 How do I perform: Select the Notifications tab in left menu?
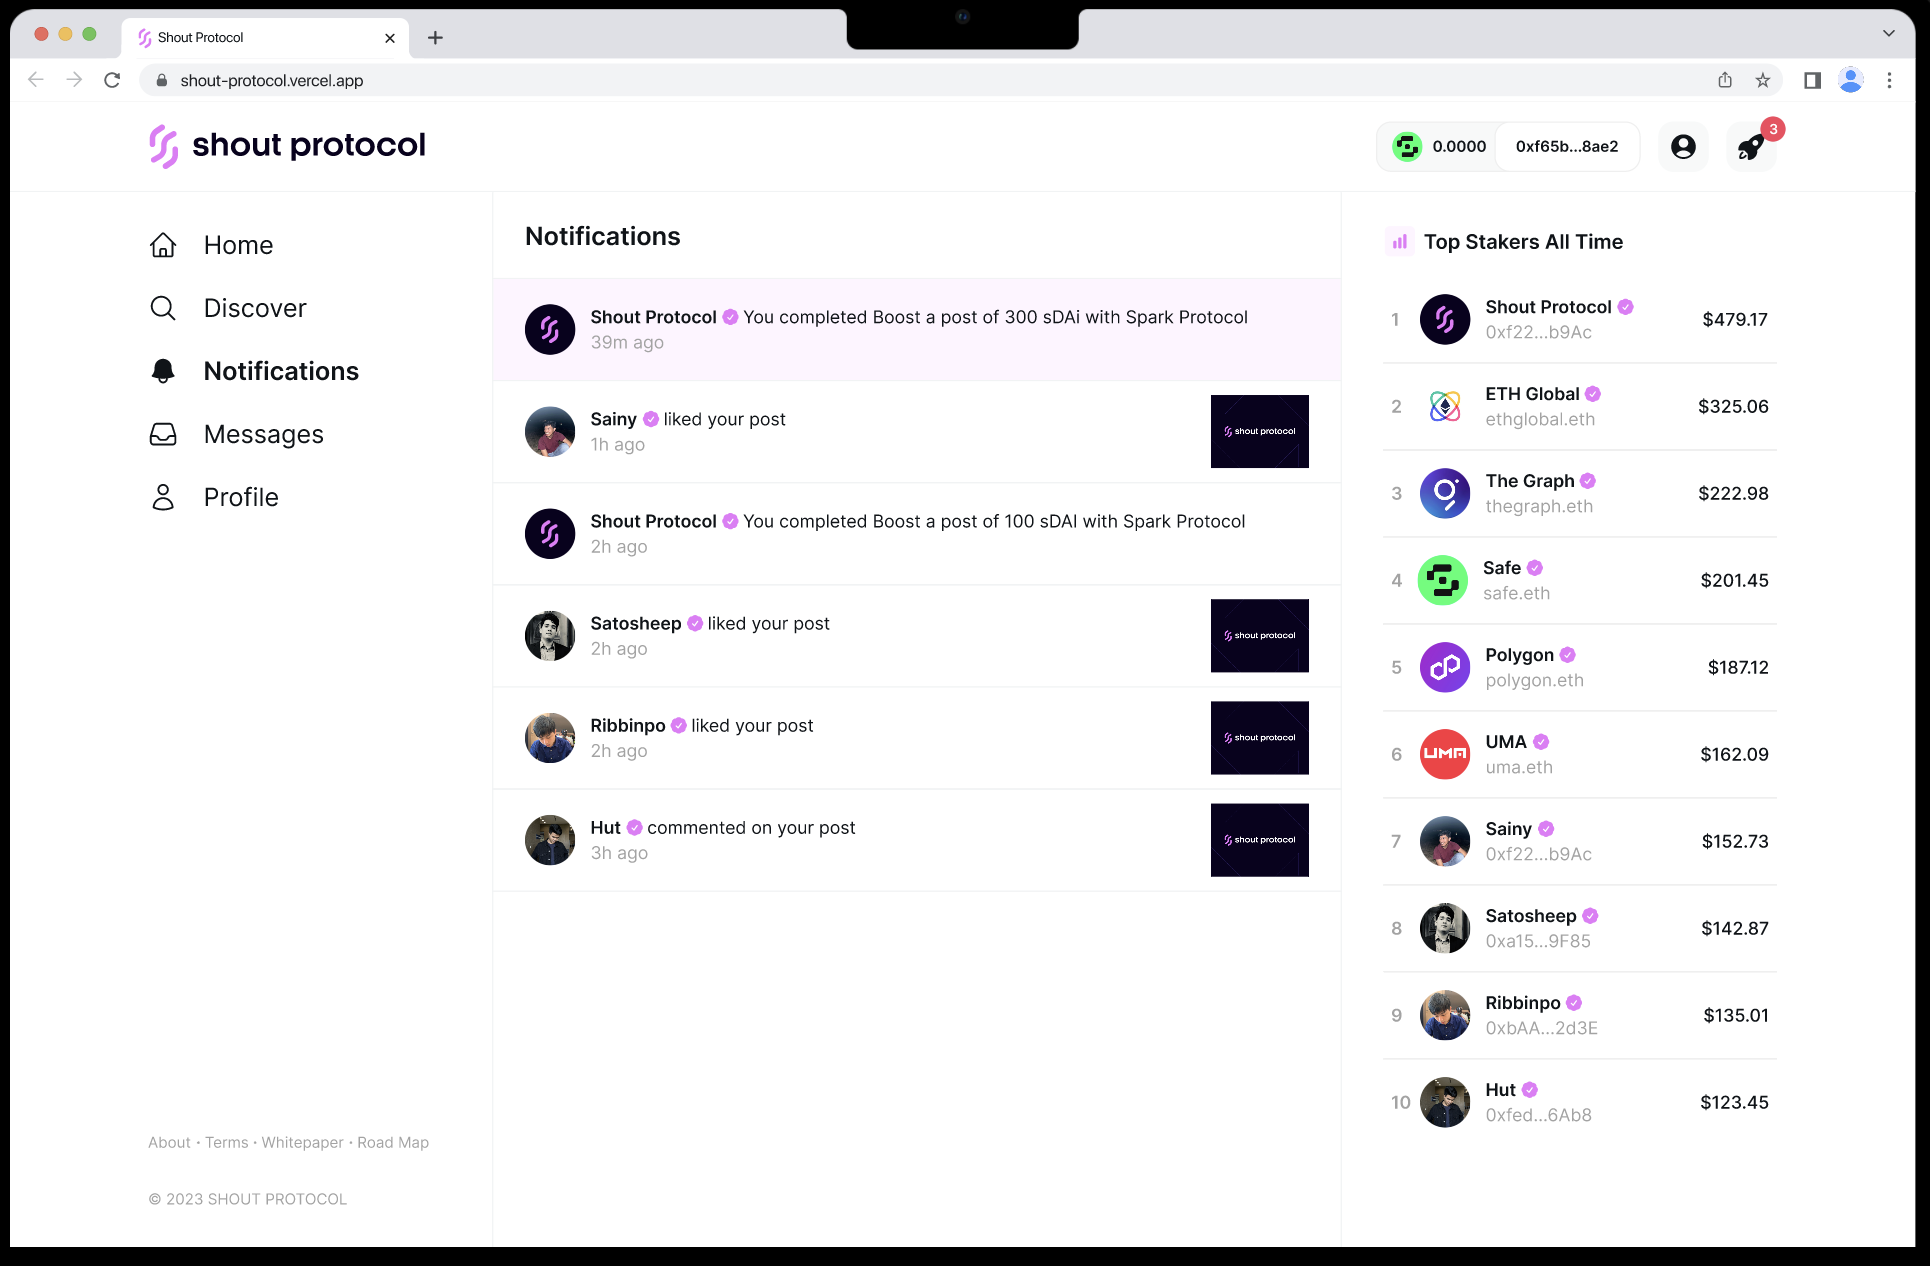click(280, 370)
